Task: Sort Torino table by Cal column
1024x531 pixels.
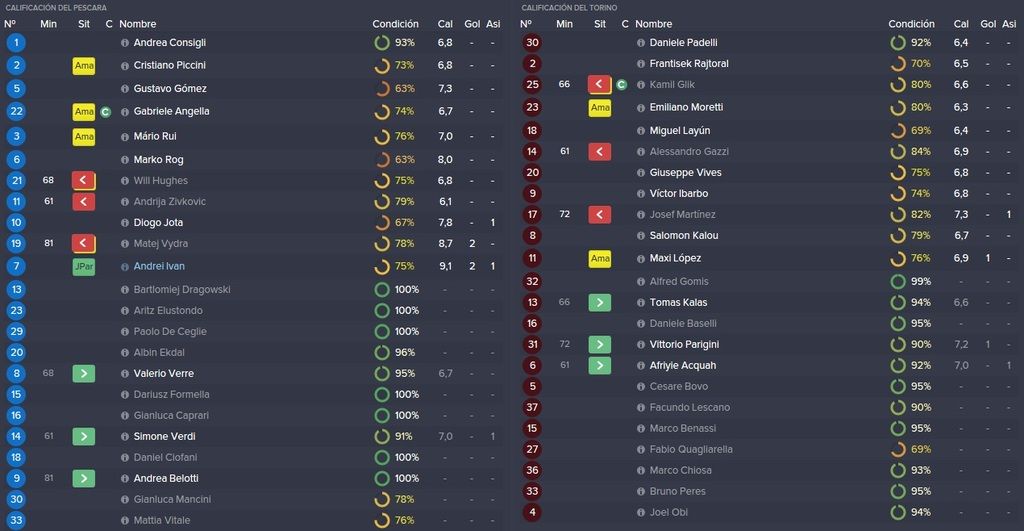Action: tap(961, 24)
